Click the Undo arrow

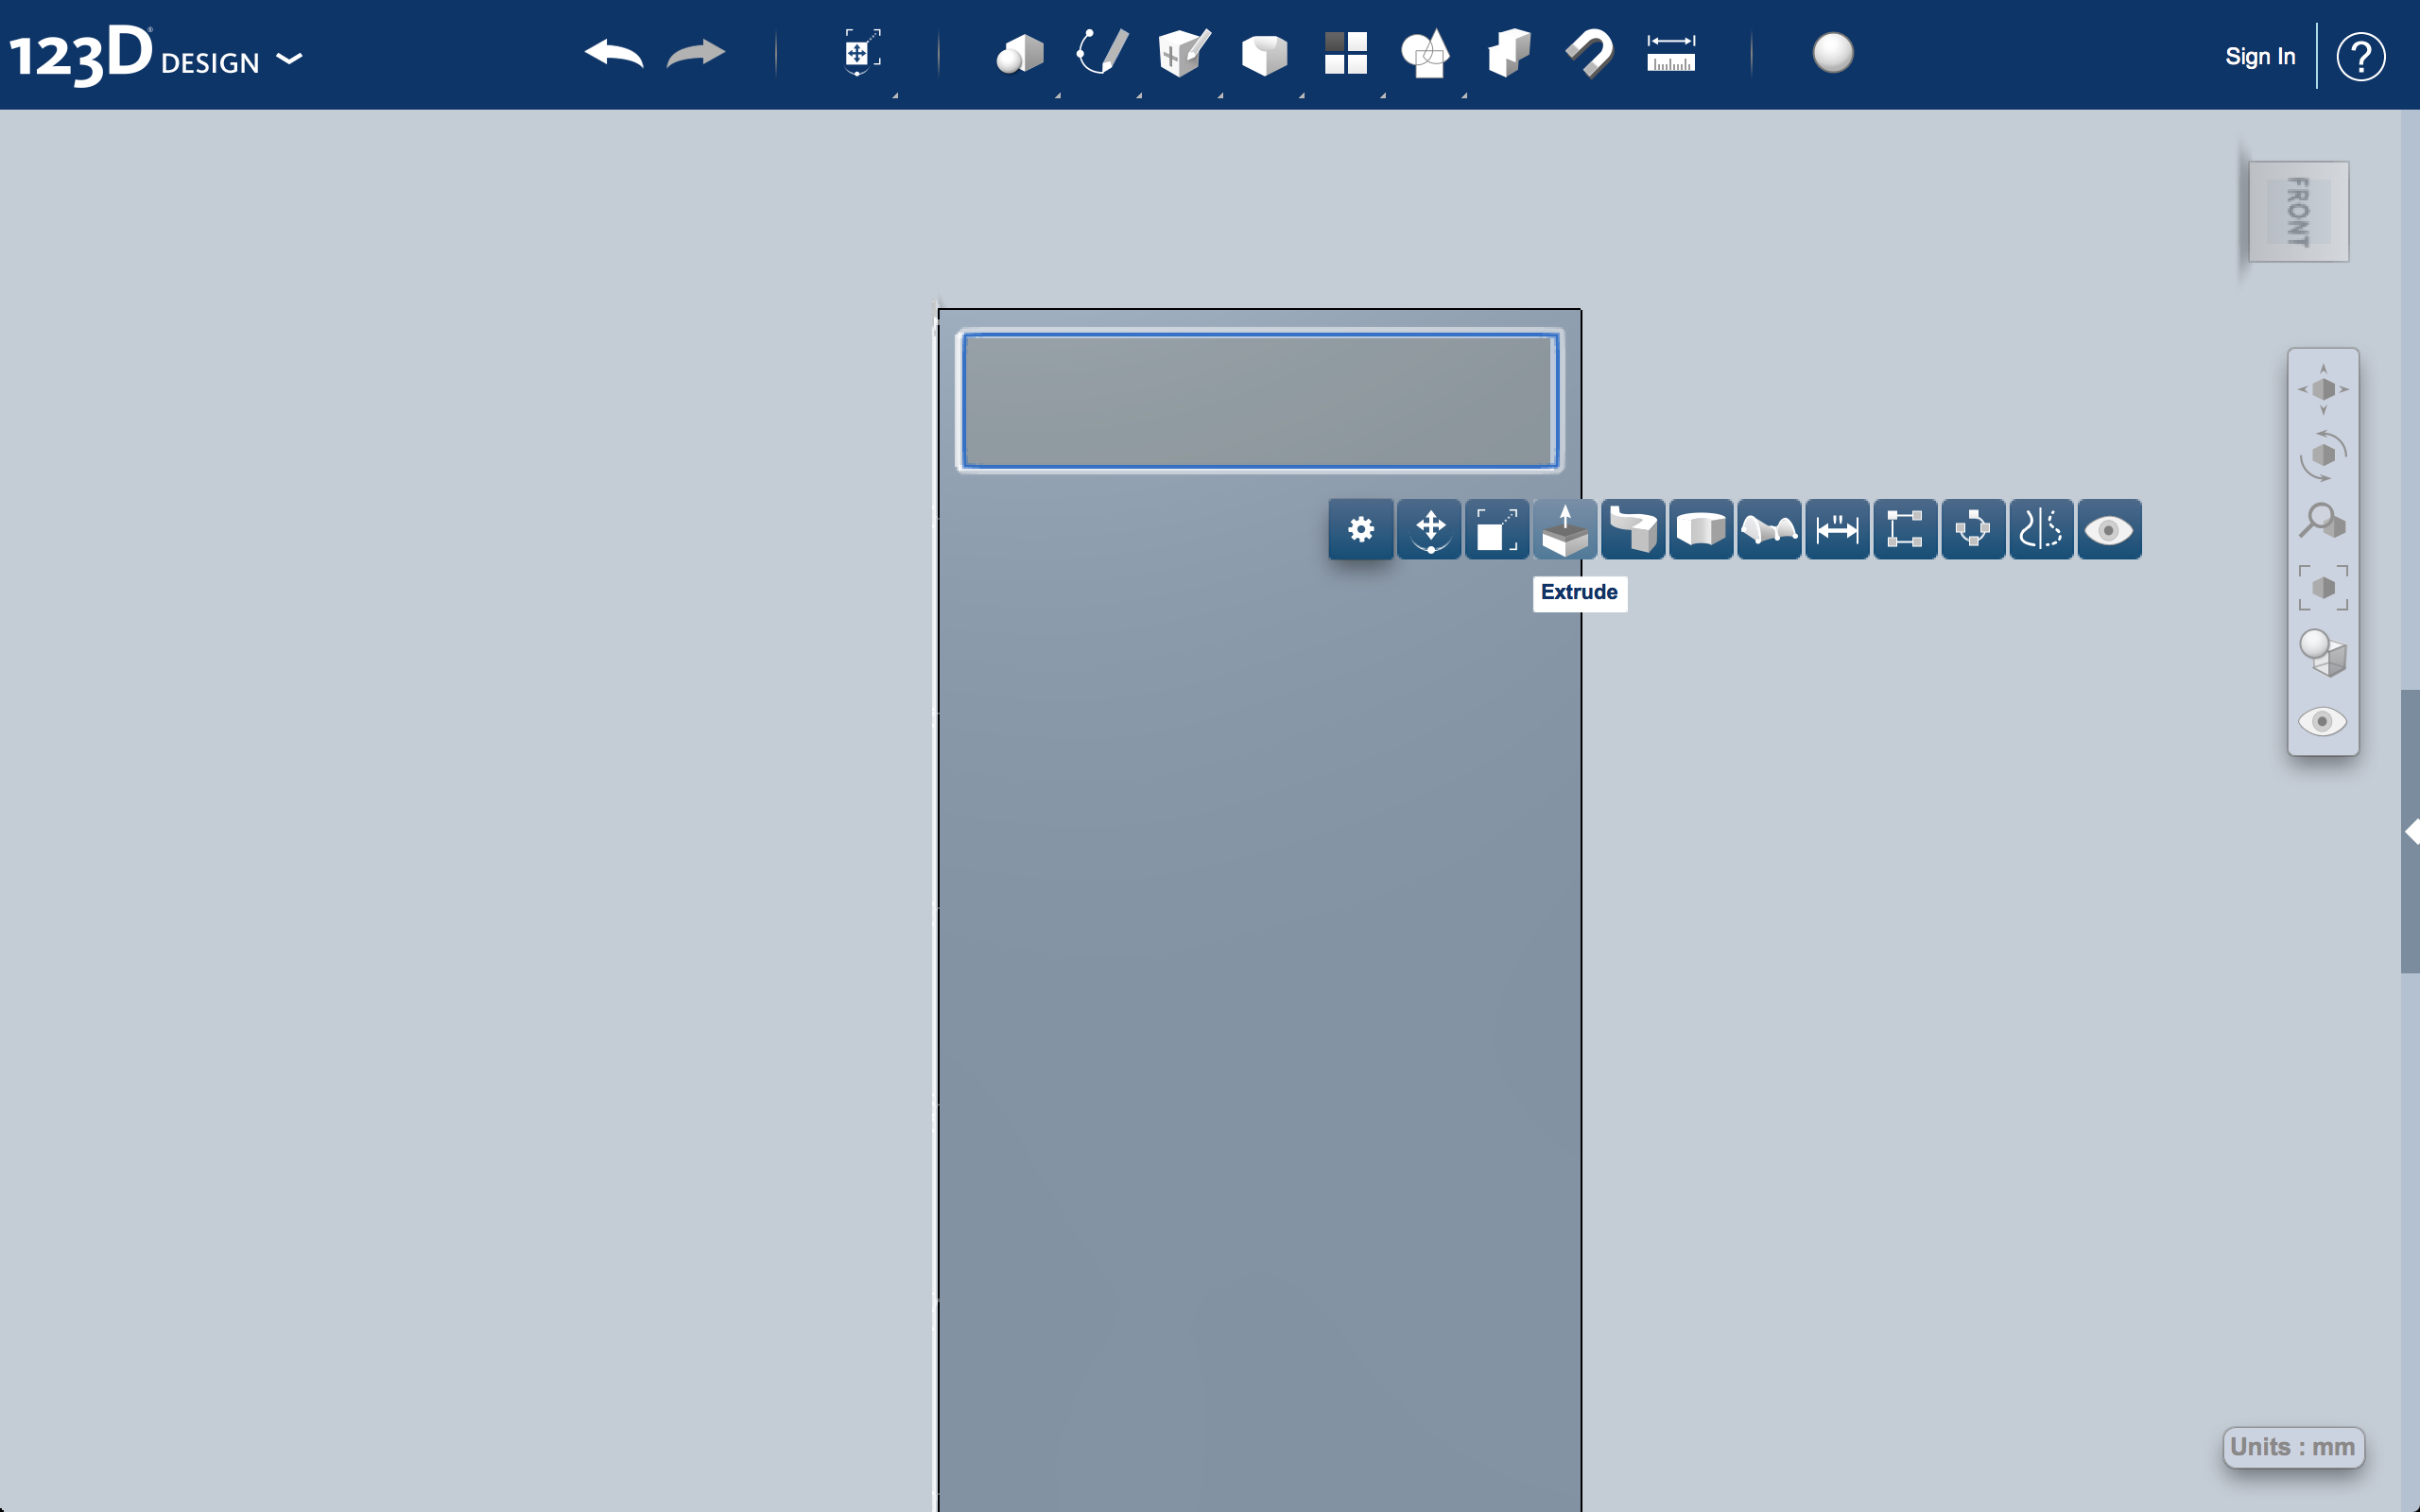(x=614, y=55)
